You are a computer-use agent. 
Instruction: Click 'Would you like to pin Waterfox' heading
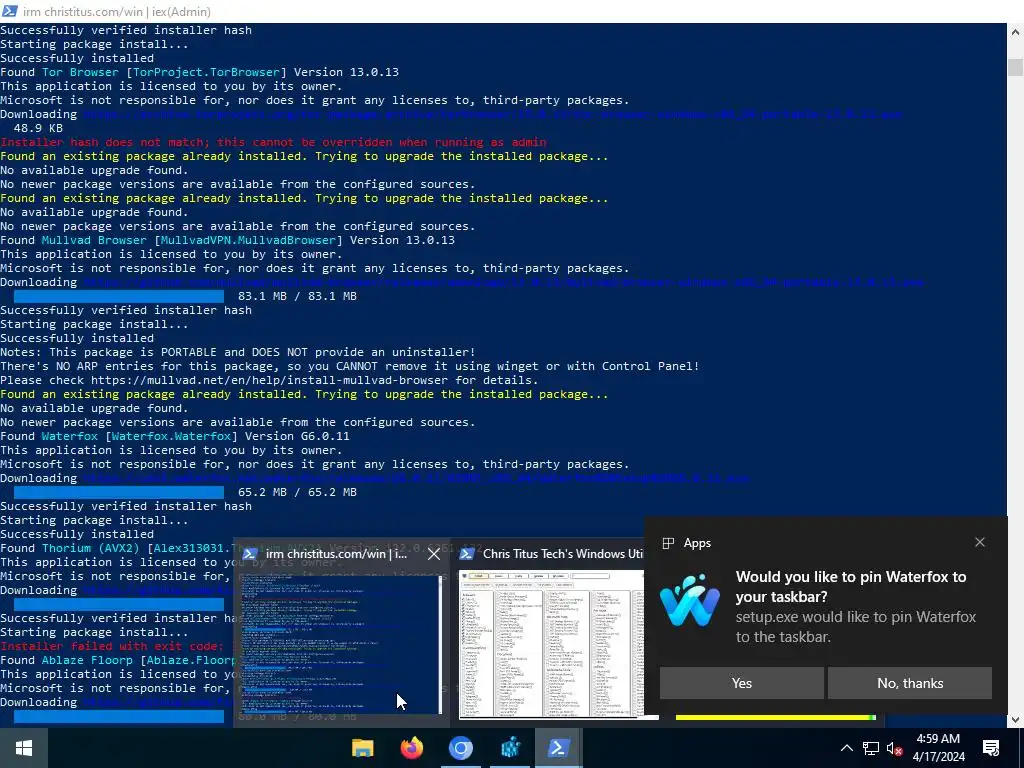click(851, 586)
